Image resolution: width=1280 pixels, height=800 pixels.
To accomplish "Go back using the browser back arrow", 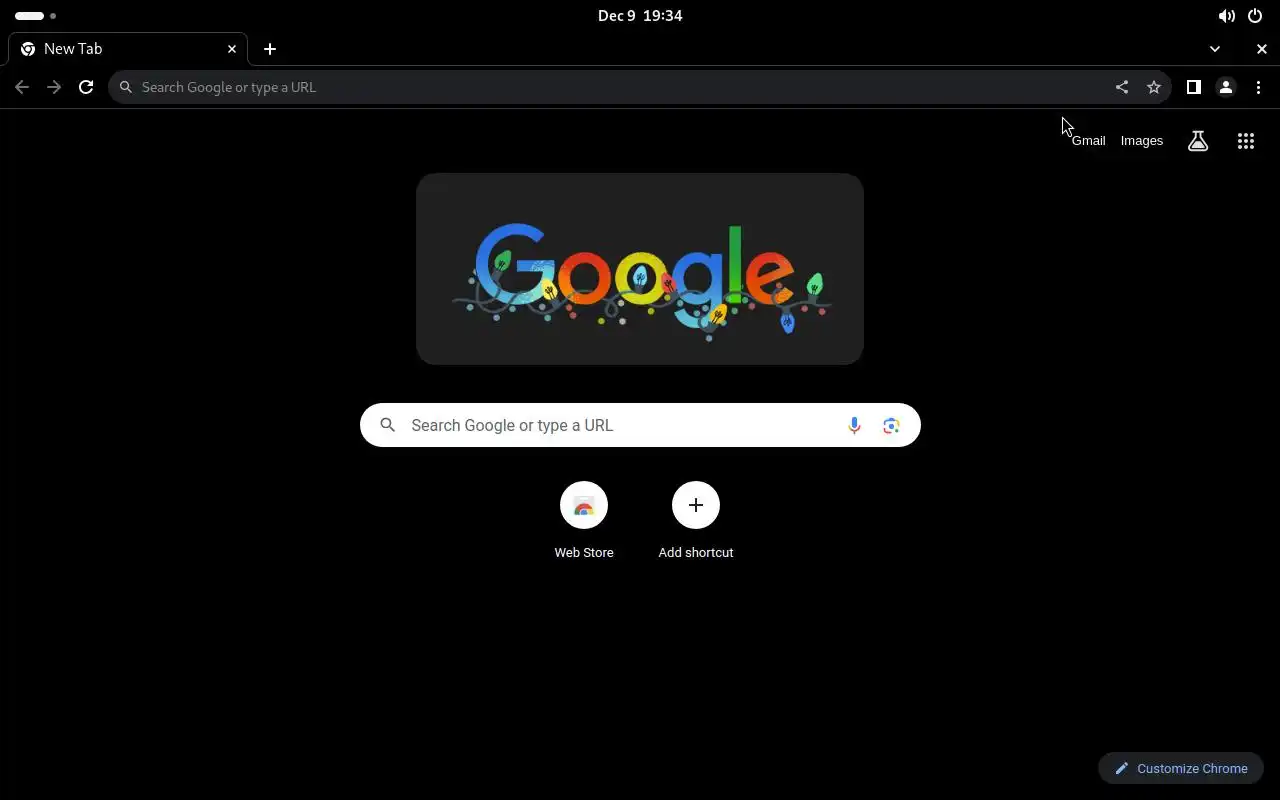I will click(x=22, y=87).
